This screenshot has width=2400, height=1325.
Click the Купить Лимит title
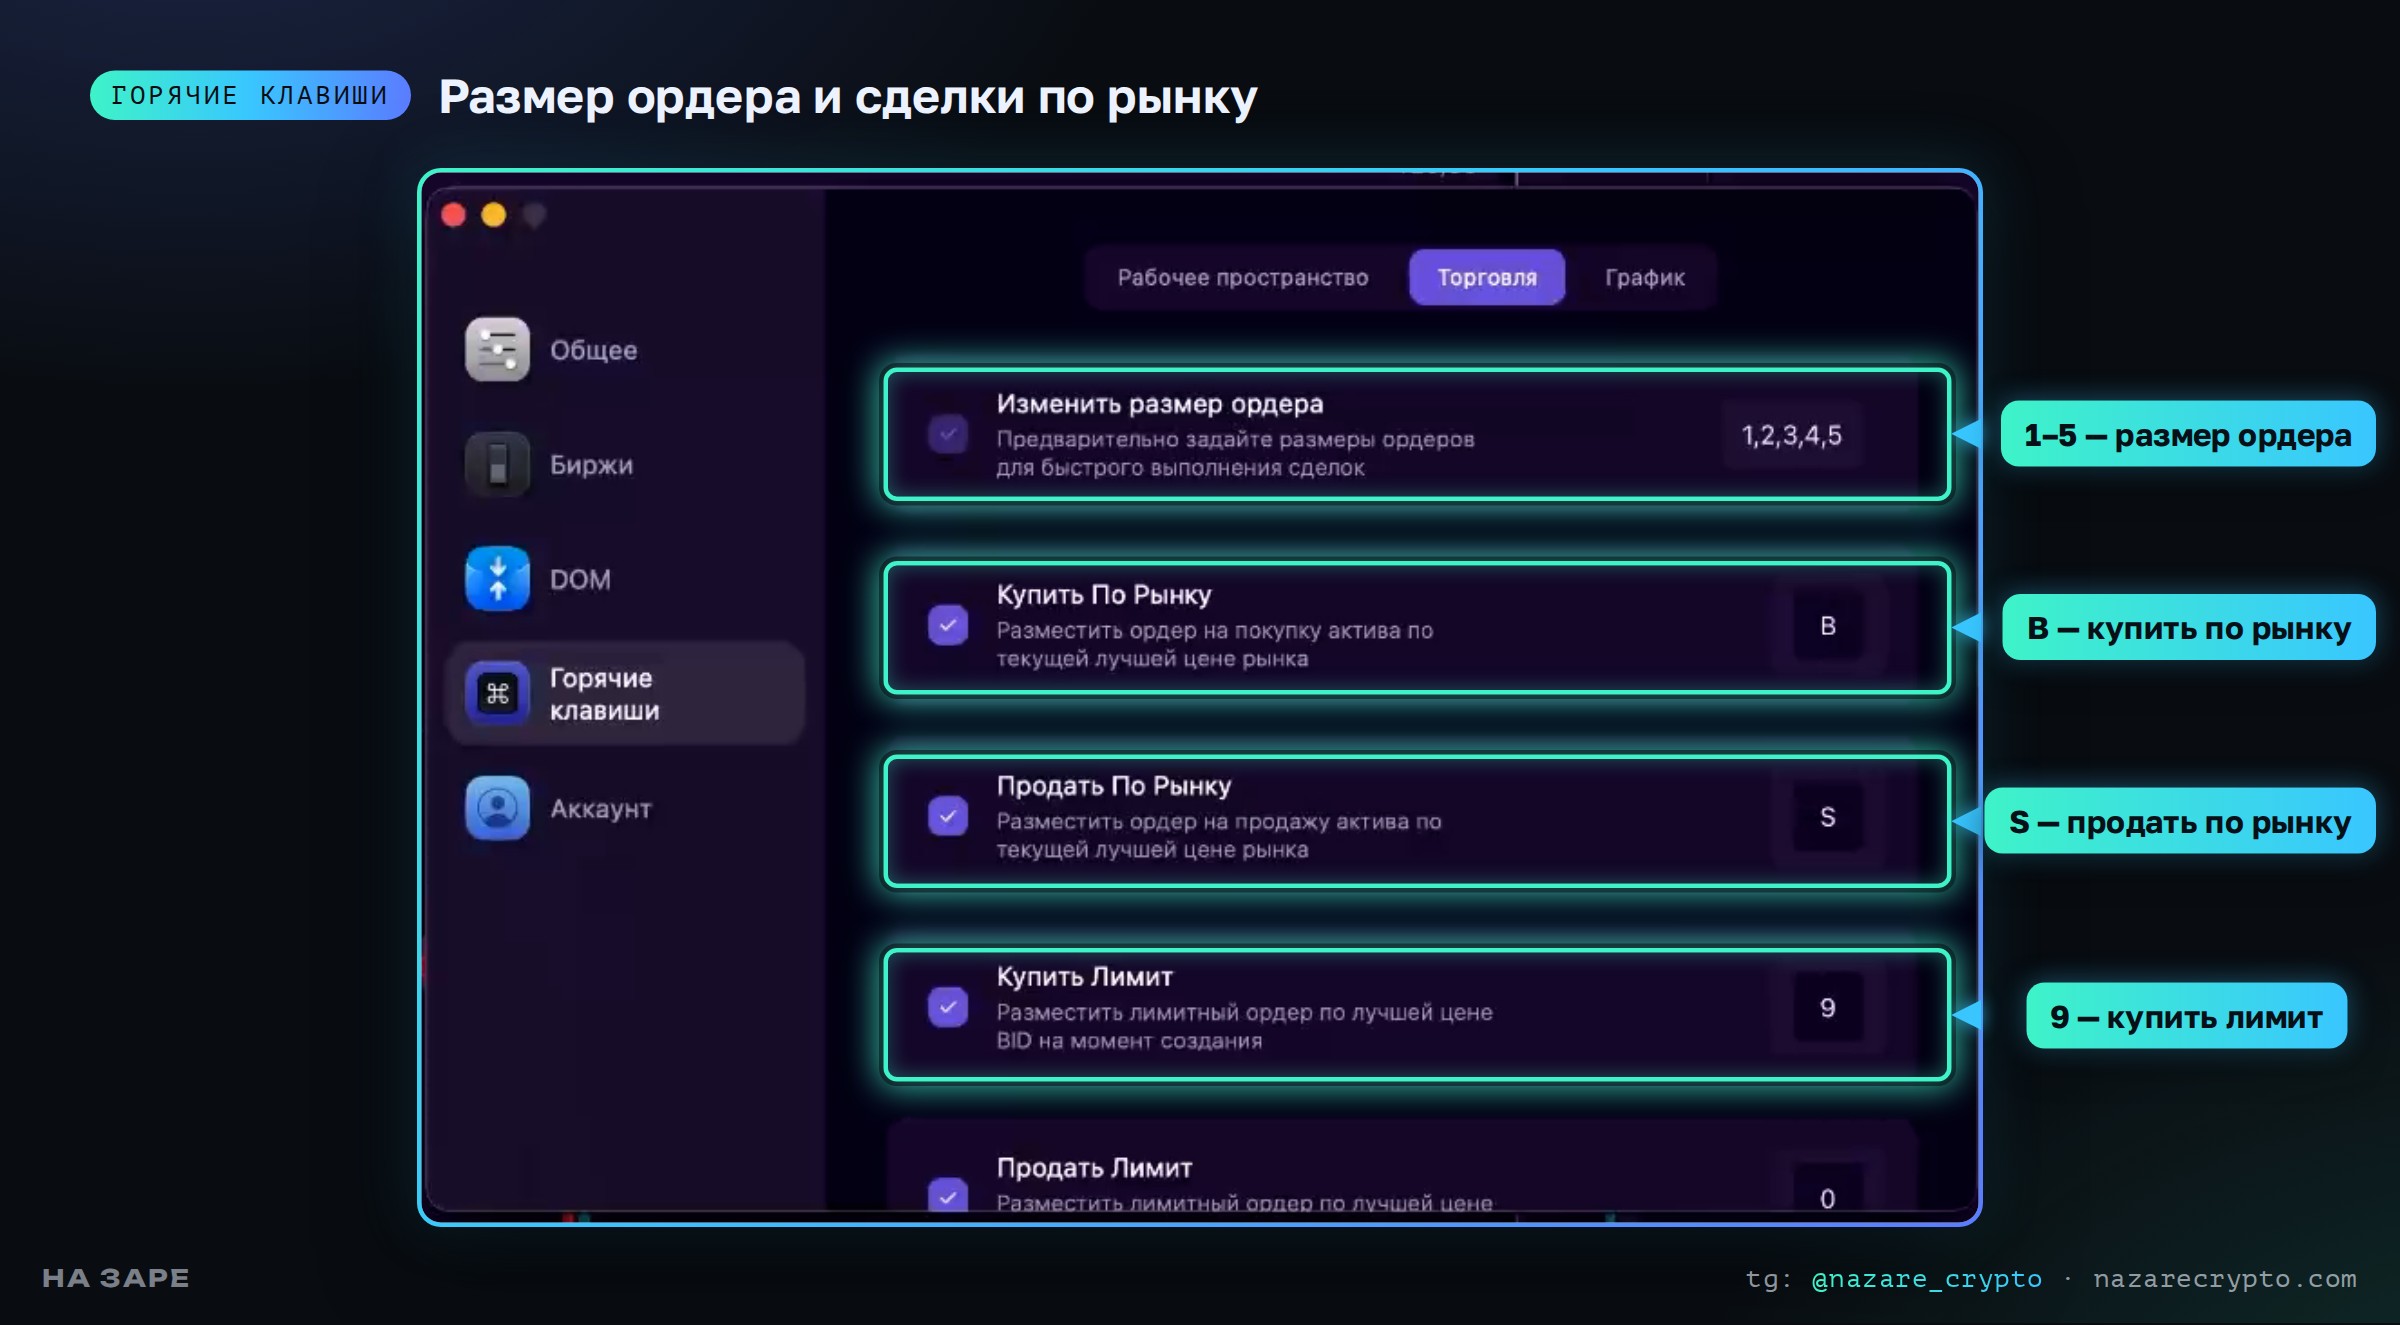point(1085,977)
